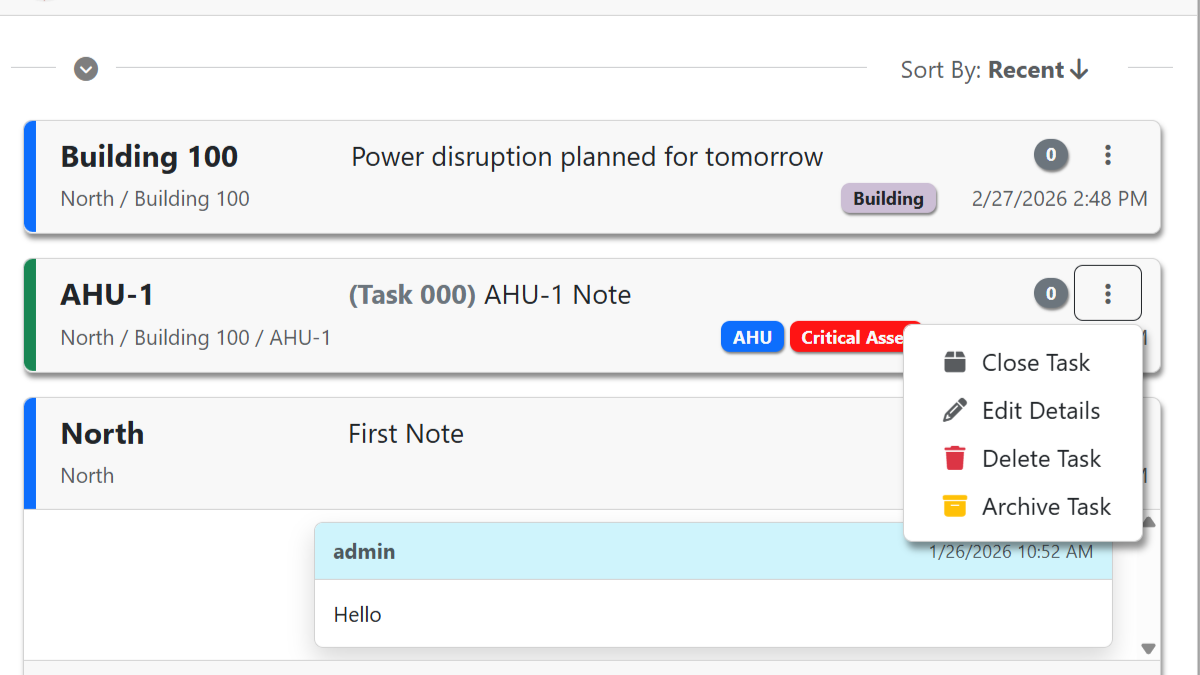
Task: Select Close Task from the context menu
Action: coord(1035,362)
